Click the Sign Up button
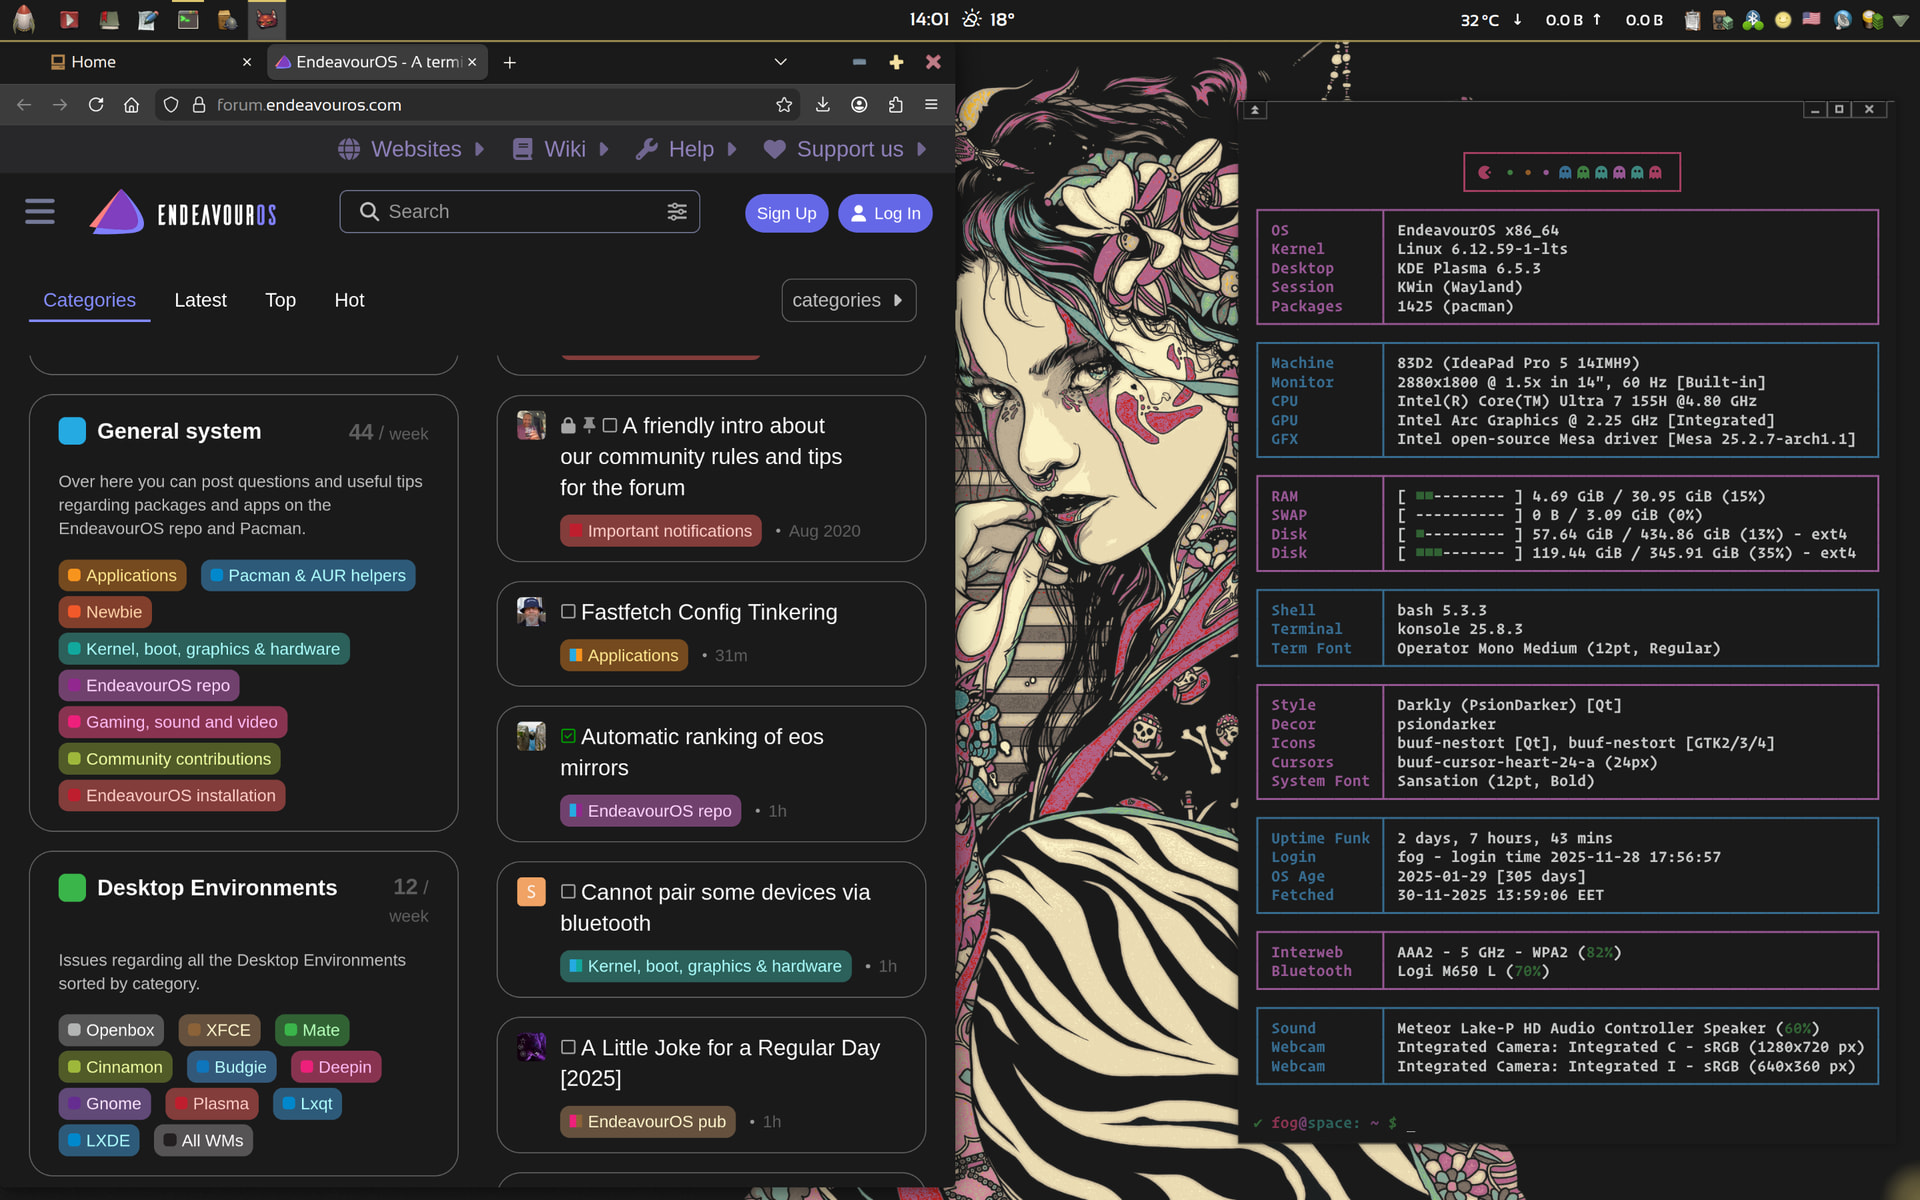The width and height of the screenshot is (1920, 1200). pyautogui.click(x=786, y=213)
